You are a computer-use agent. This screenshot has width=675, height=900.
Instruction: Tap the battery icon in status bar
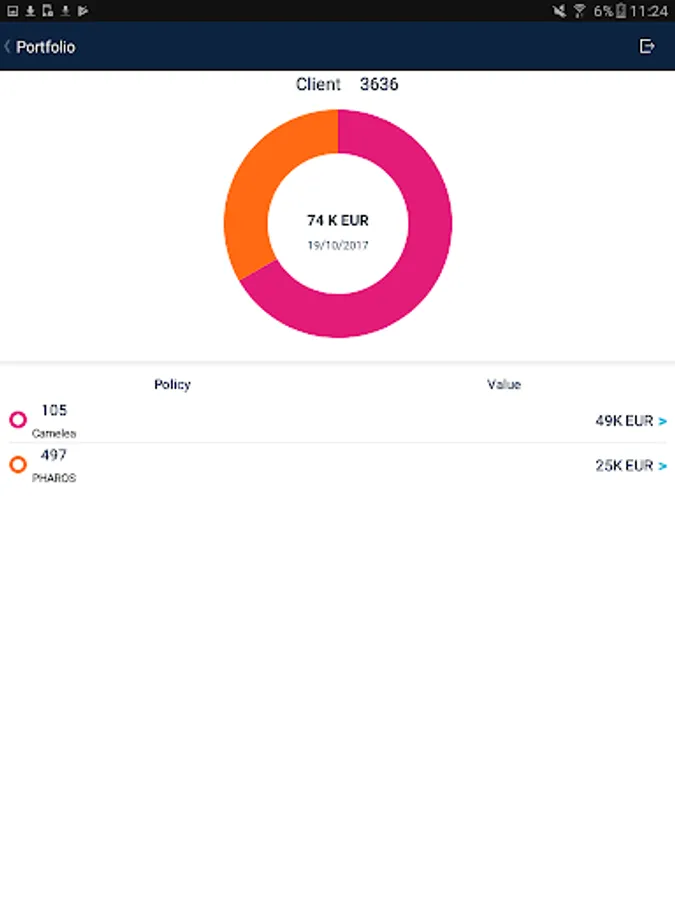click(x=621, y=11)
